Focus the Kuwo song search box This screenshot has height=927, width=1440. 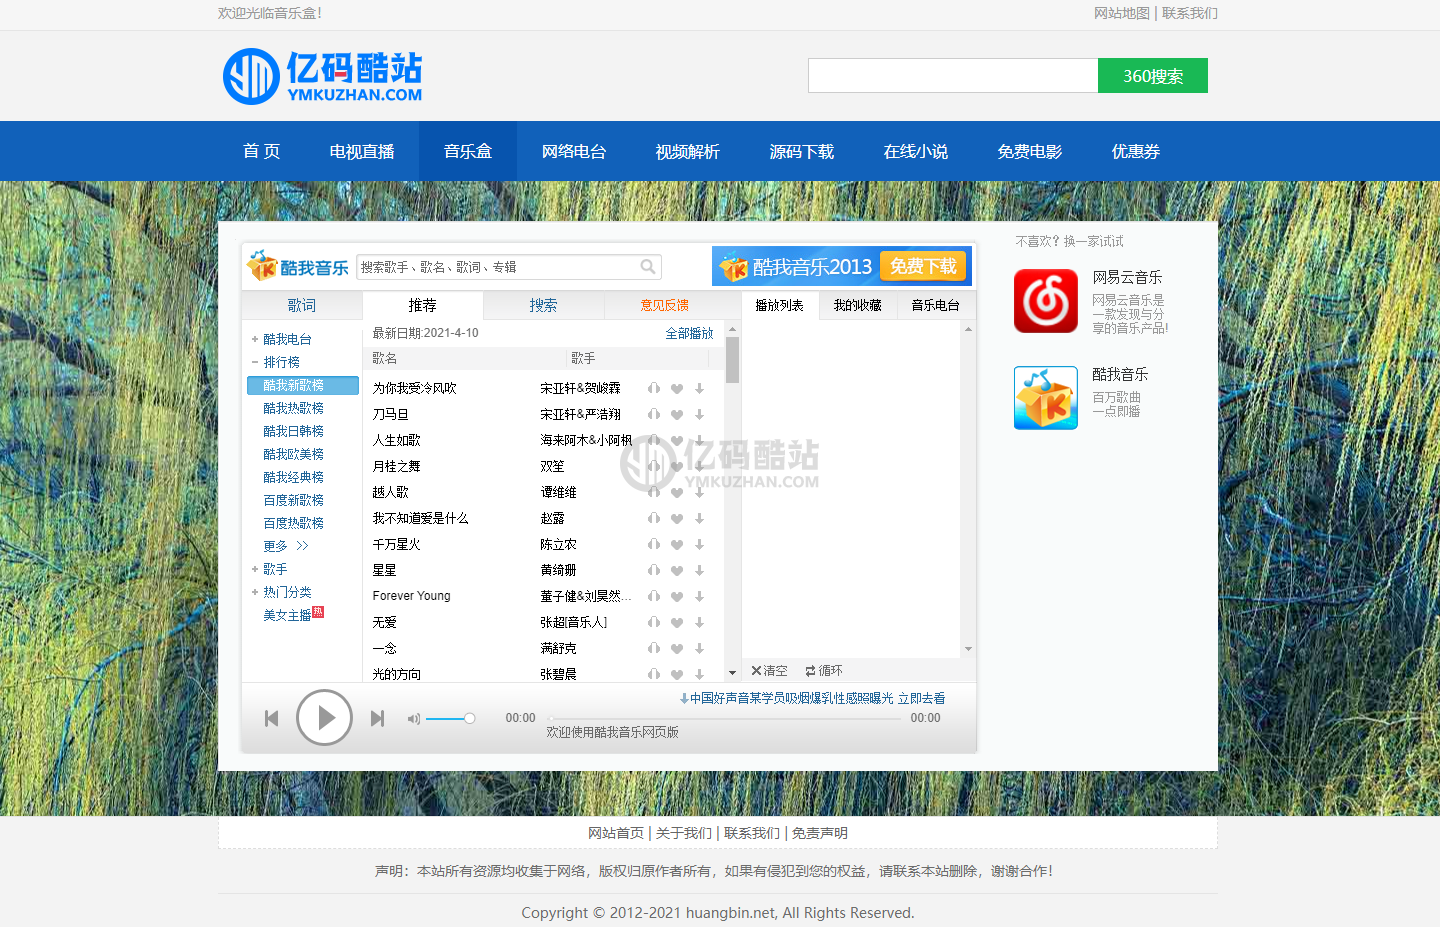(498, 267)
